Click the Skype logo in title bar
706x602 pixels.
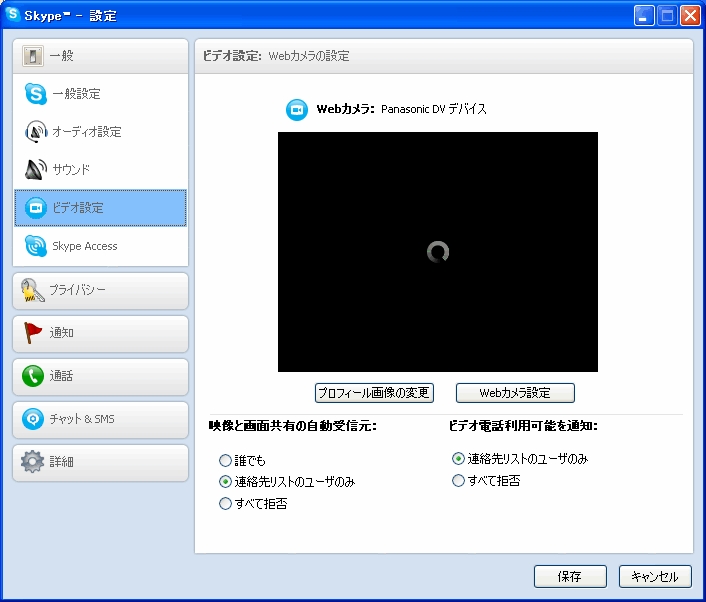pos(13,14)
